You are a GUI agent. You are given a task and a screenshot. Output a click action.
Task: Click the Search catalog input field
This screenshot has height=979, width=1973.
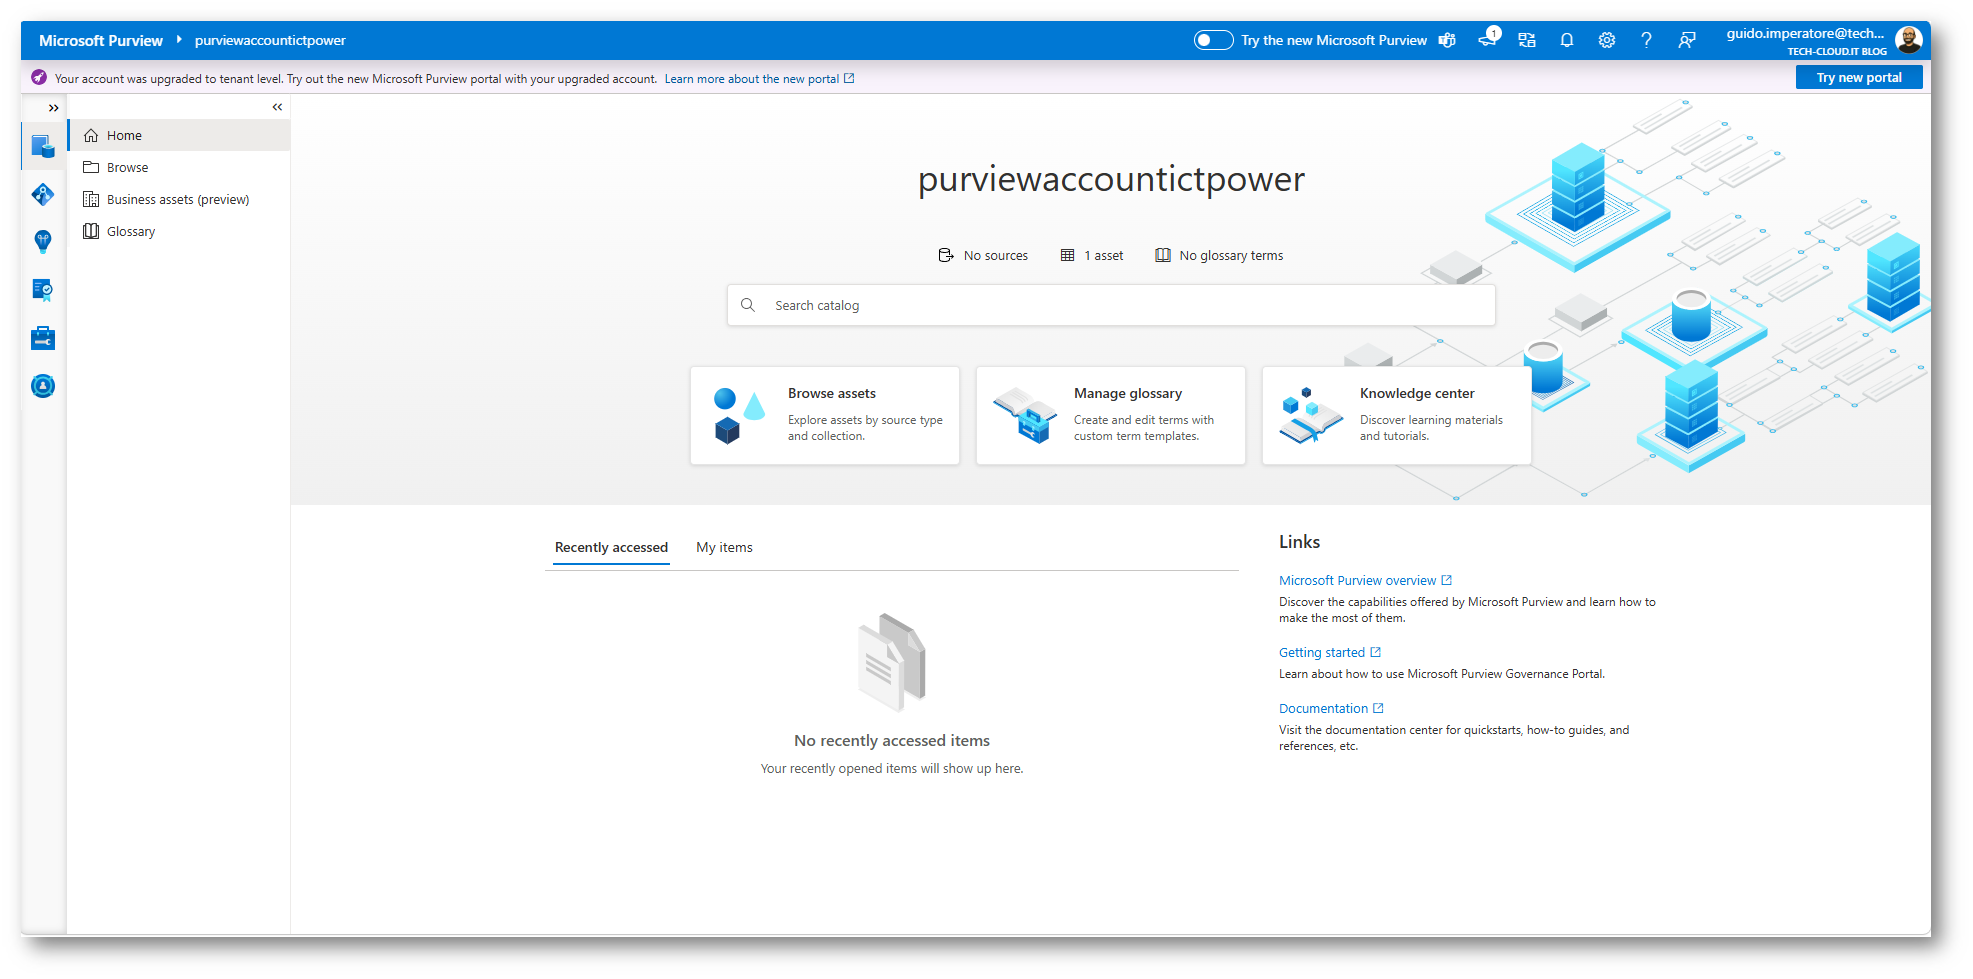(x=1111, y=305)
